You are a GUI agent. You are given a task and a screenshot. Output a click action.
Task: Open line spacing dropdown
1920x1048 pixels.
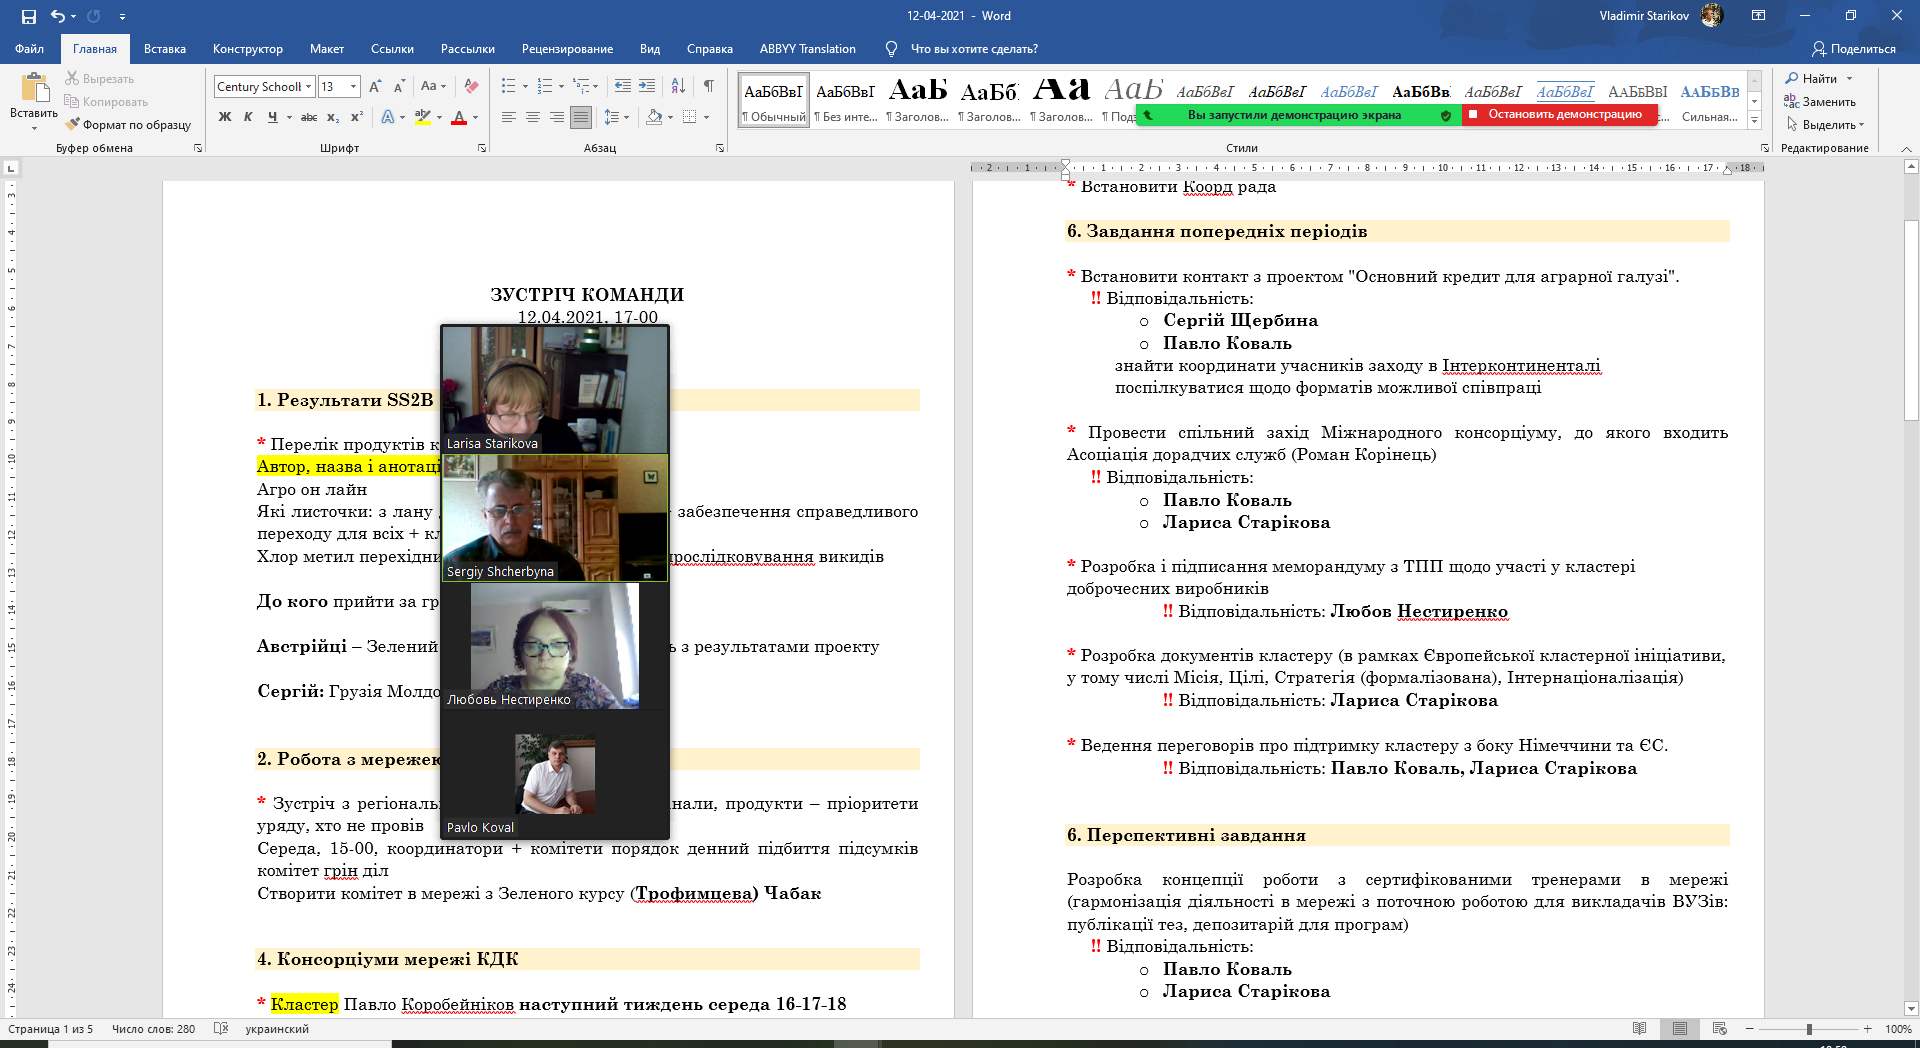[617, 117]
